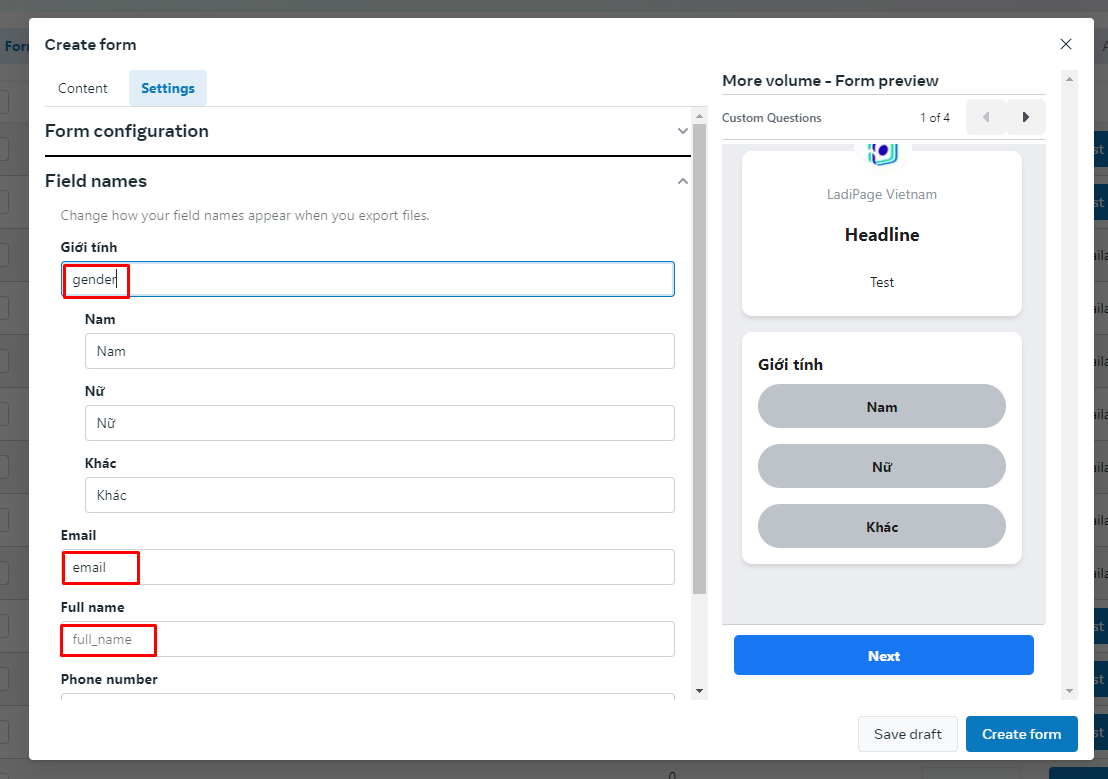1108x779 pixels.
Task: Switch to the Content tab
Action: tap(82, 88)
